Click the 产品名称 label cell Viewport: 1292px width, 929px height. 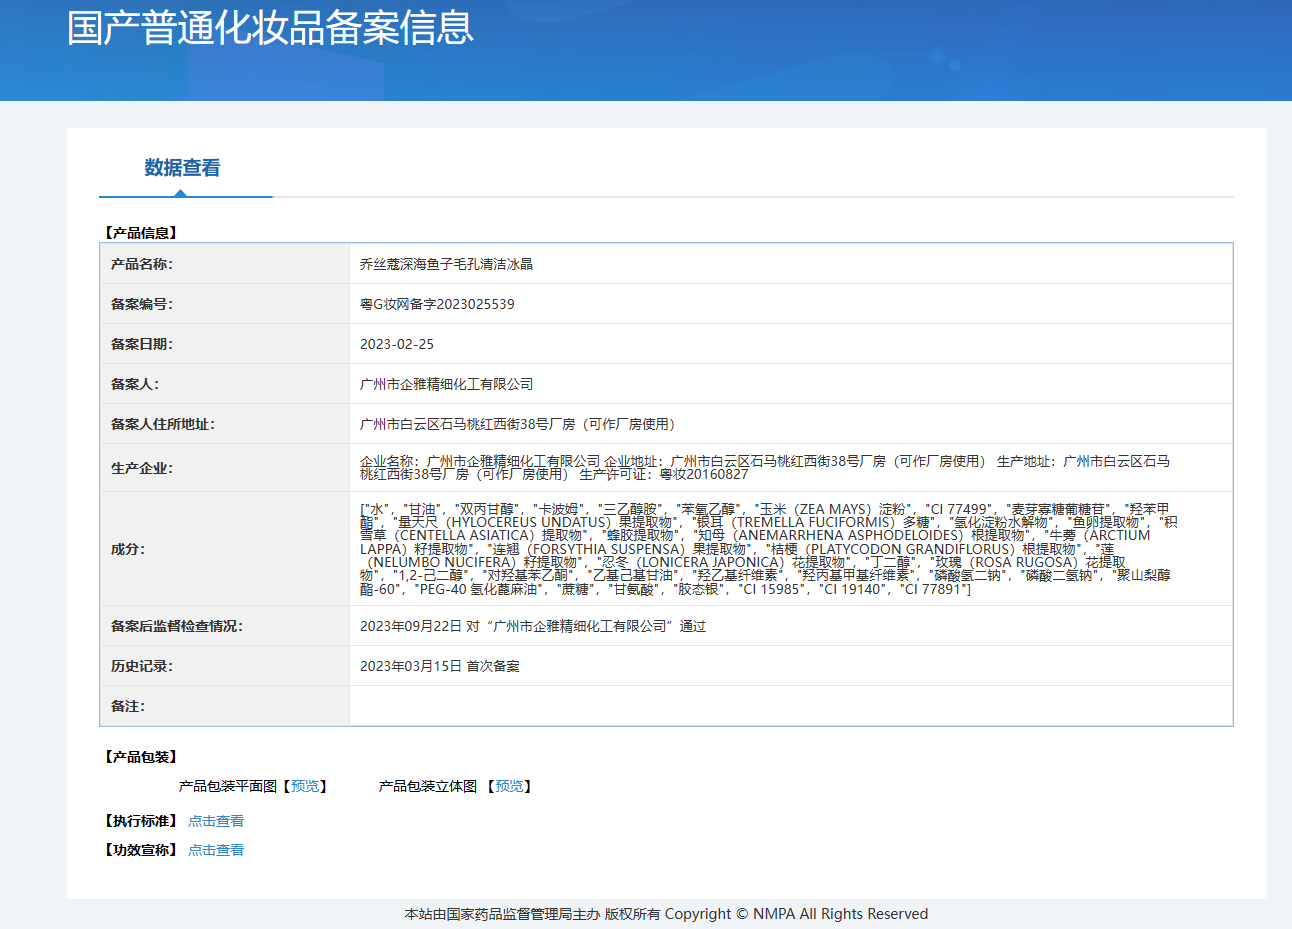coord(142,264)
